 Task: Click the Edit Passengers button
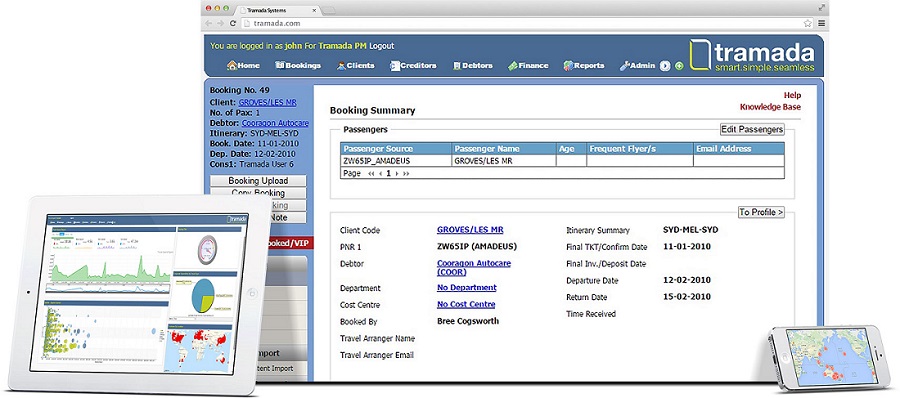click(x=752, y=129)
